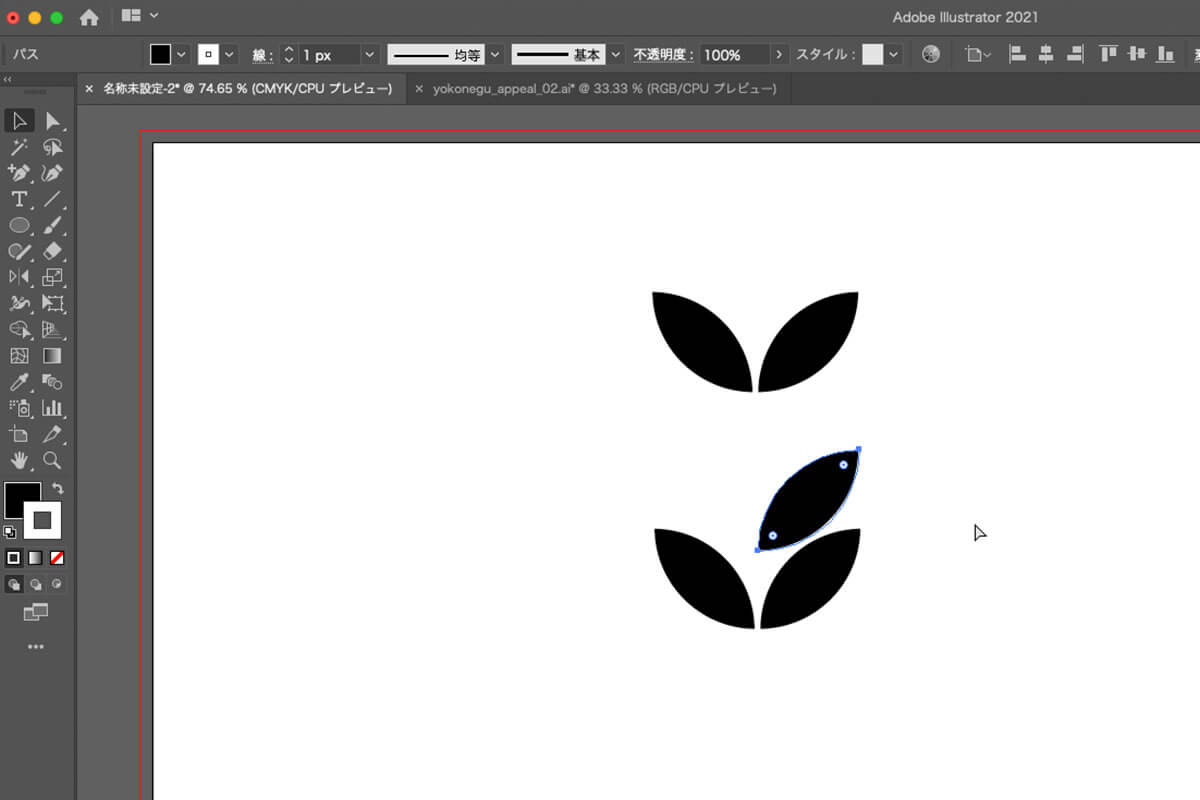Select the Magic Wand tool
Screen dimensions: 1200x800
tap(19, 147)
